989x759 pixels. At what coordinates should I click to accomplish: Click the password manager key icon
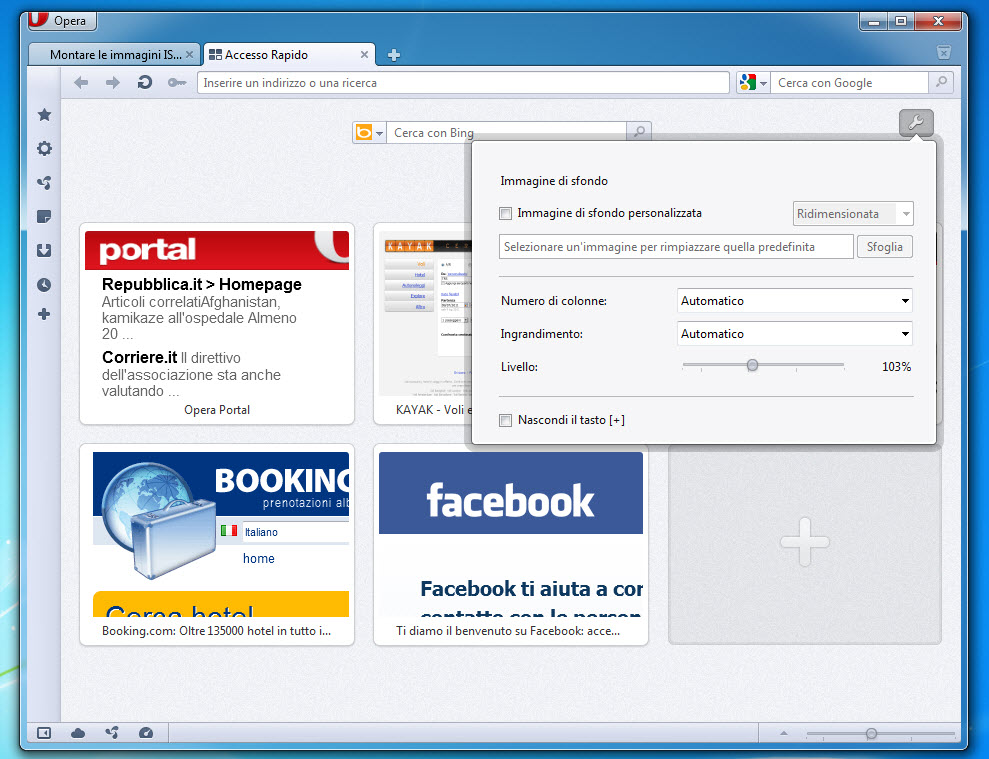(x=177, y=83)
